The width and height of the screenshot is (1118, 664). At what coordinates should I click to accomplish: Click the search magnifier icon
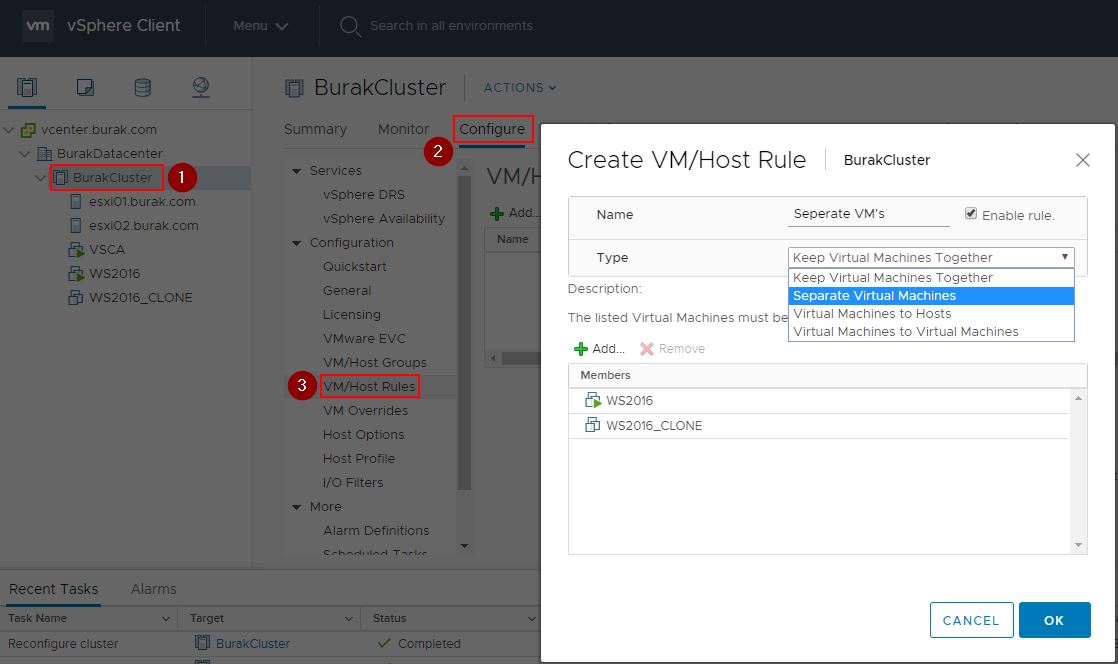tap(350, 26)
